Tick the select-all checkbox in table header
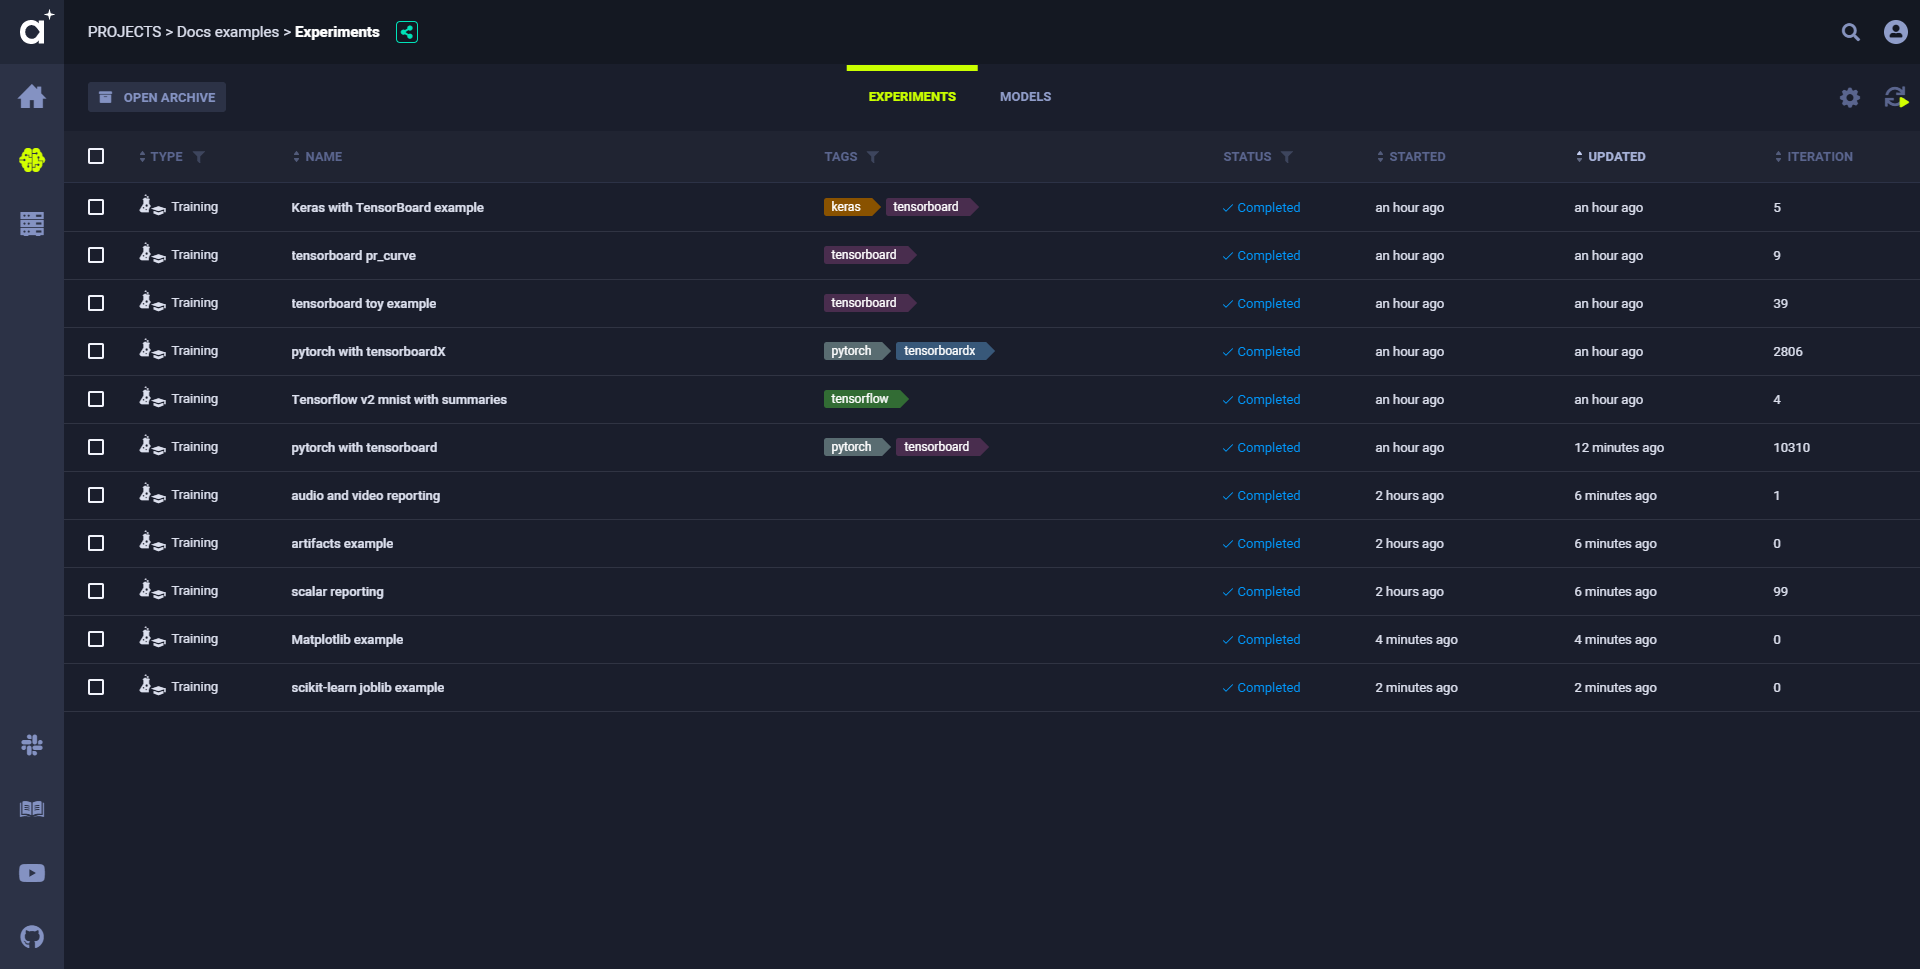The image size is (1920, 969). [96, 156]
